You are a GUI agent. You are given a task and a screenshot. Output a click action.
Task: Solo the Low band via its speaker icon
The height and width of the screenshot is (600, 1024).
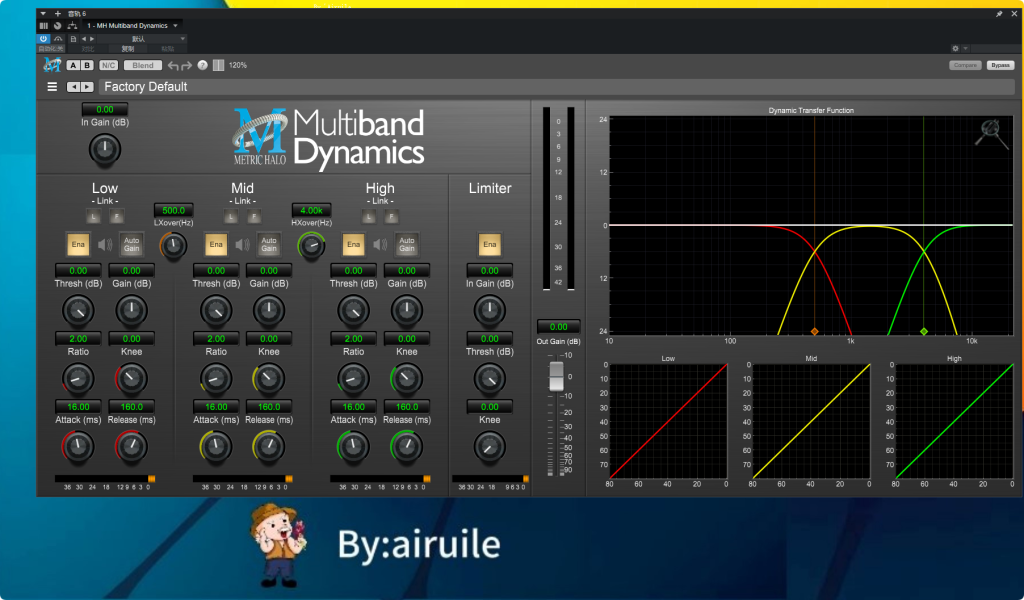(x=104, y=245)
